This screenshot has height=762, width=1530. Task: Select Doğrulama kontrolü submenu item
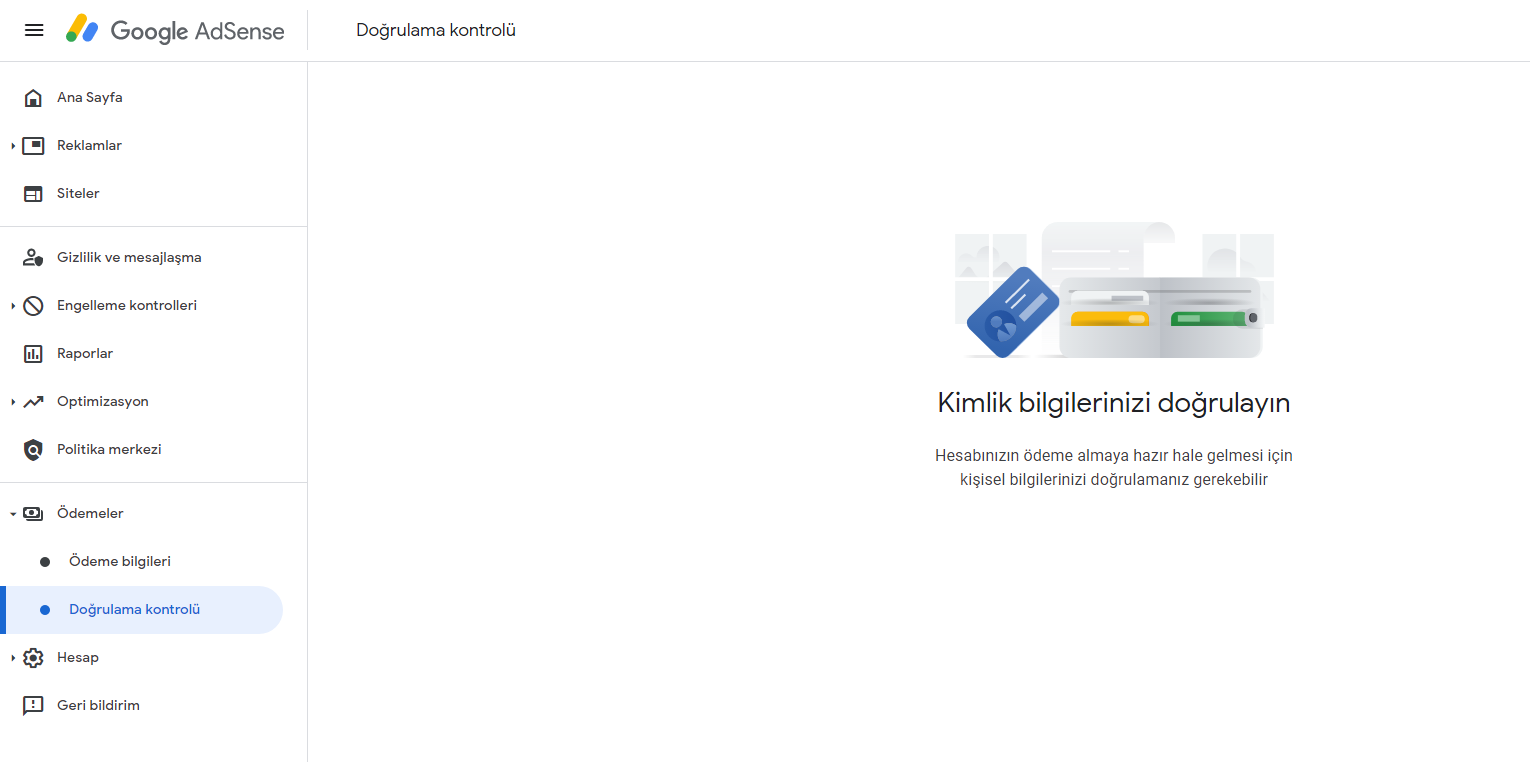(x=142, y=610)
